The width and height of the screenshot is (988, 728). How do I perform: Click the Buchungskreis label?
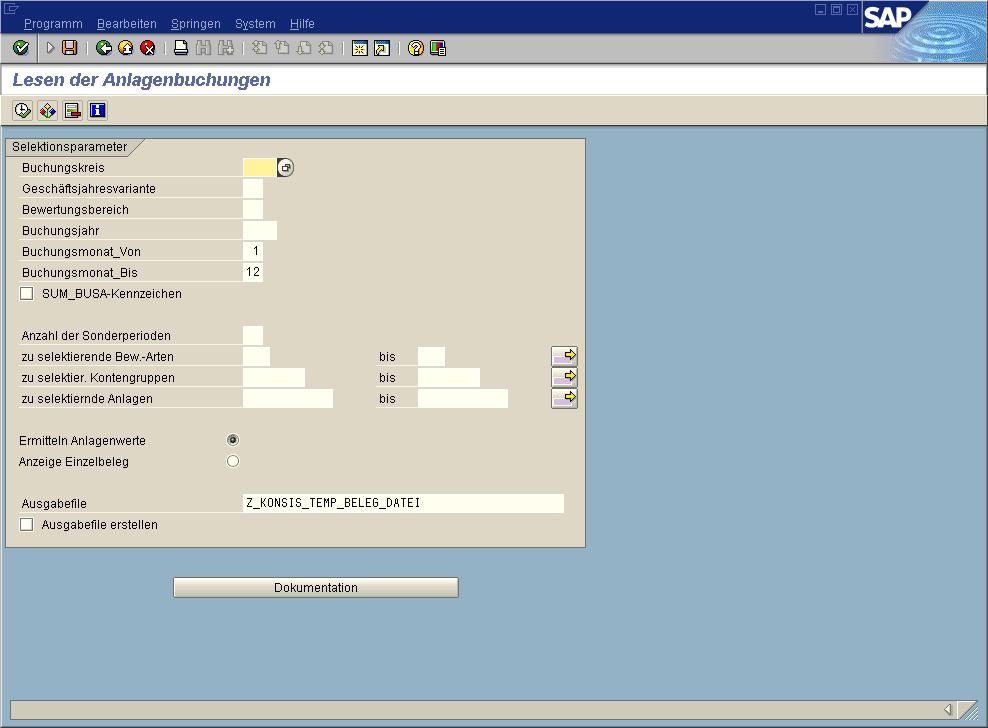coord(63,168)
